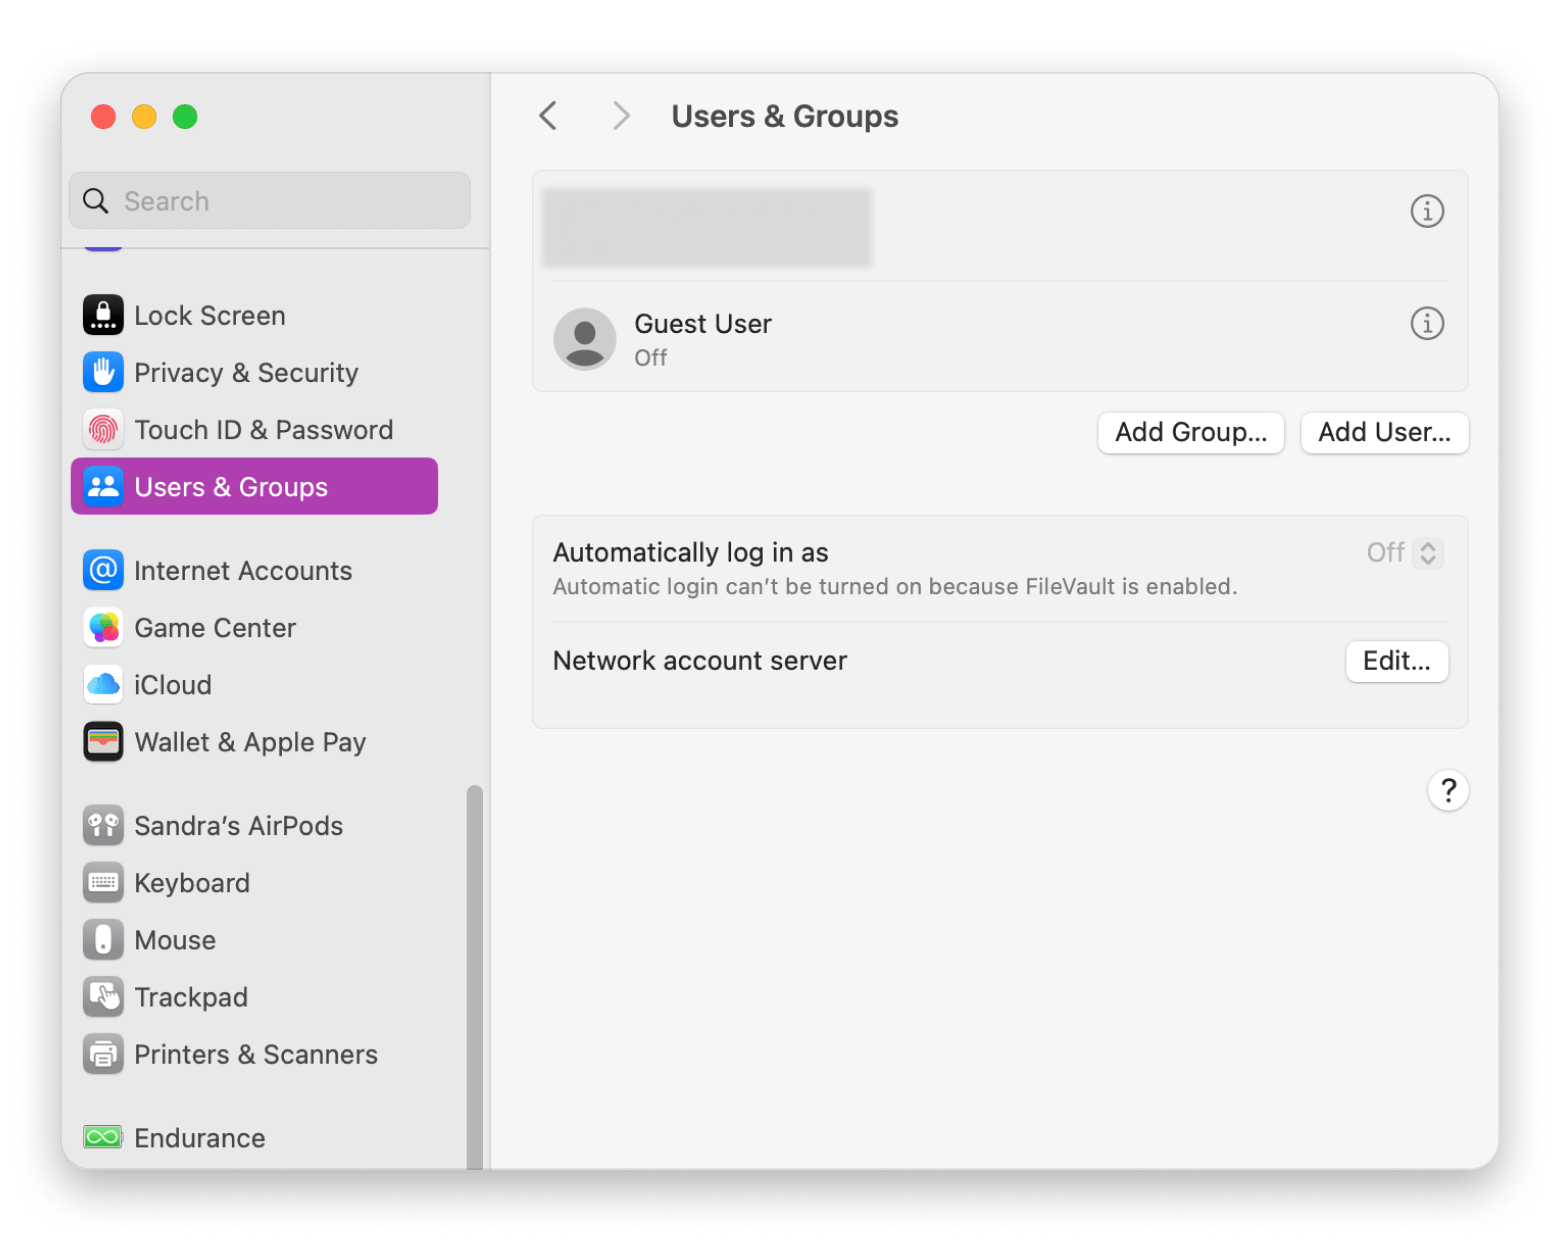Click in the Search field
Screen dimensions: 1560x1250
(270, 201)
